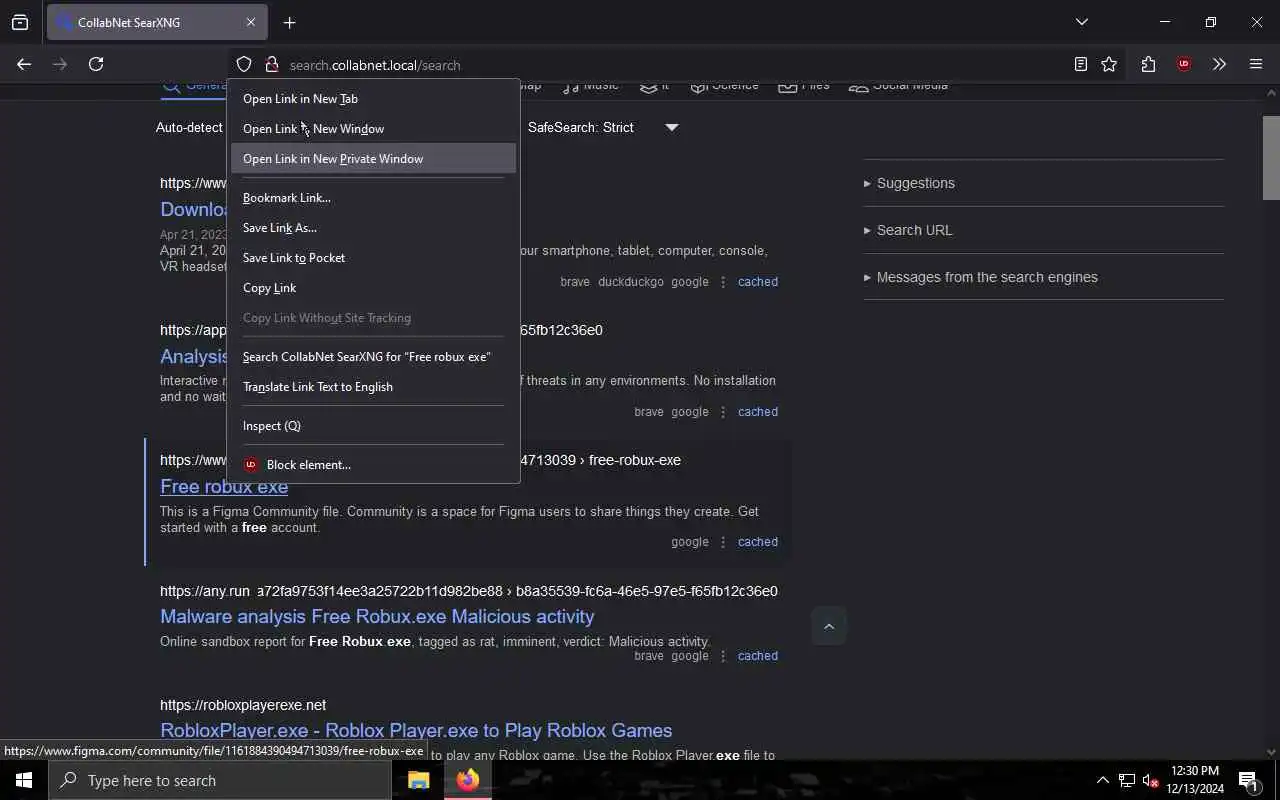
Task: Select Copy Link menu entry
Action: click(x=373, y=288)
